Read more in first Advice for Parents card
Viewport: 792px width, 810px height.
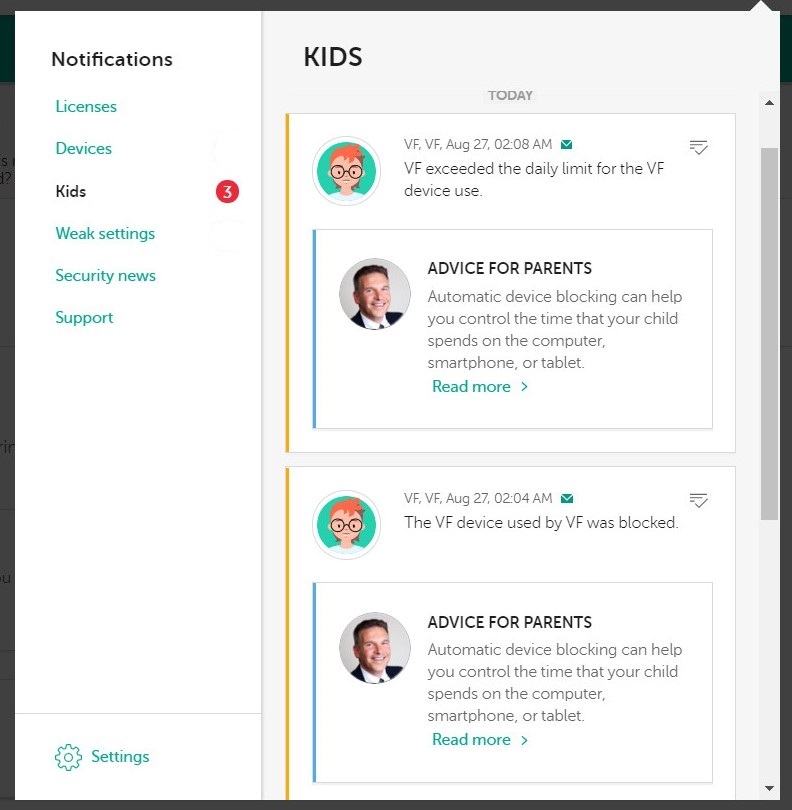pos(471,387)
